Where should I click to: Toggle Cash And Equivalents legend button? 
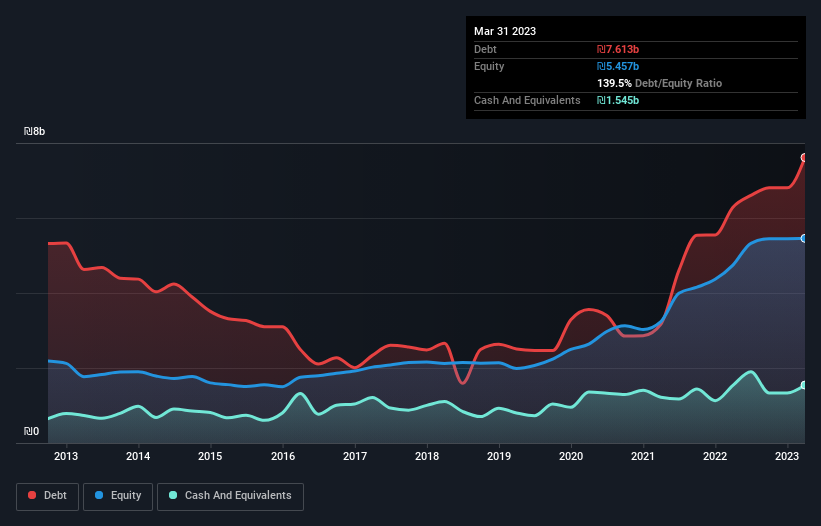230,496
